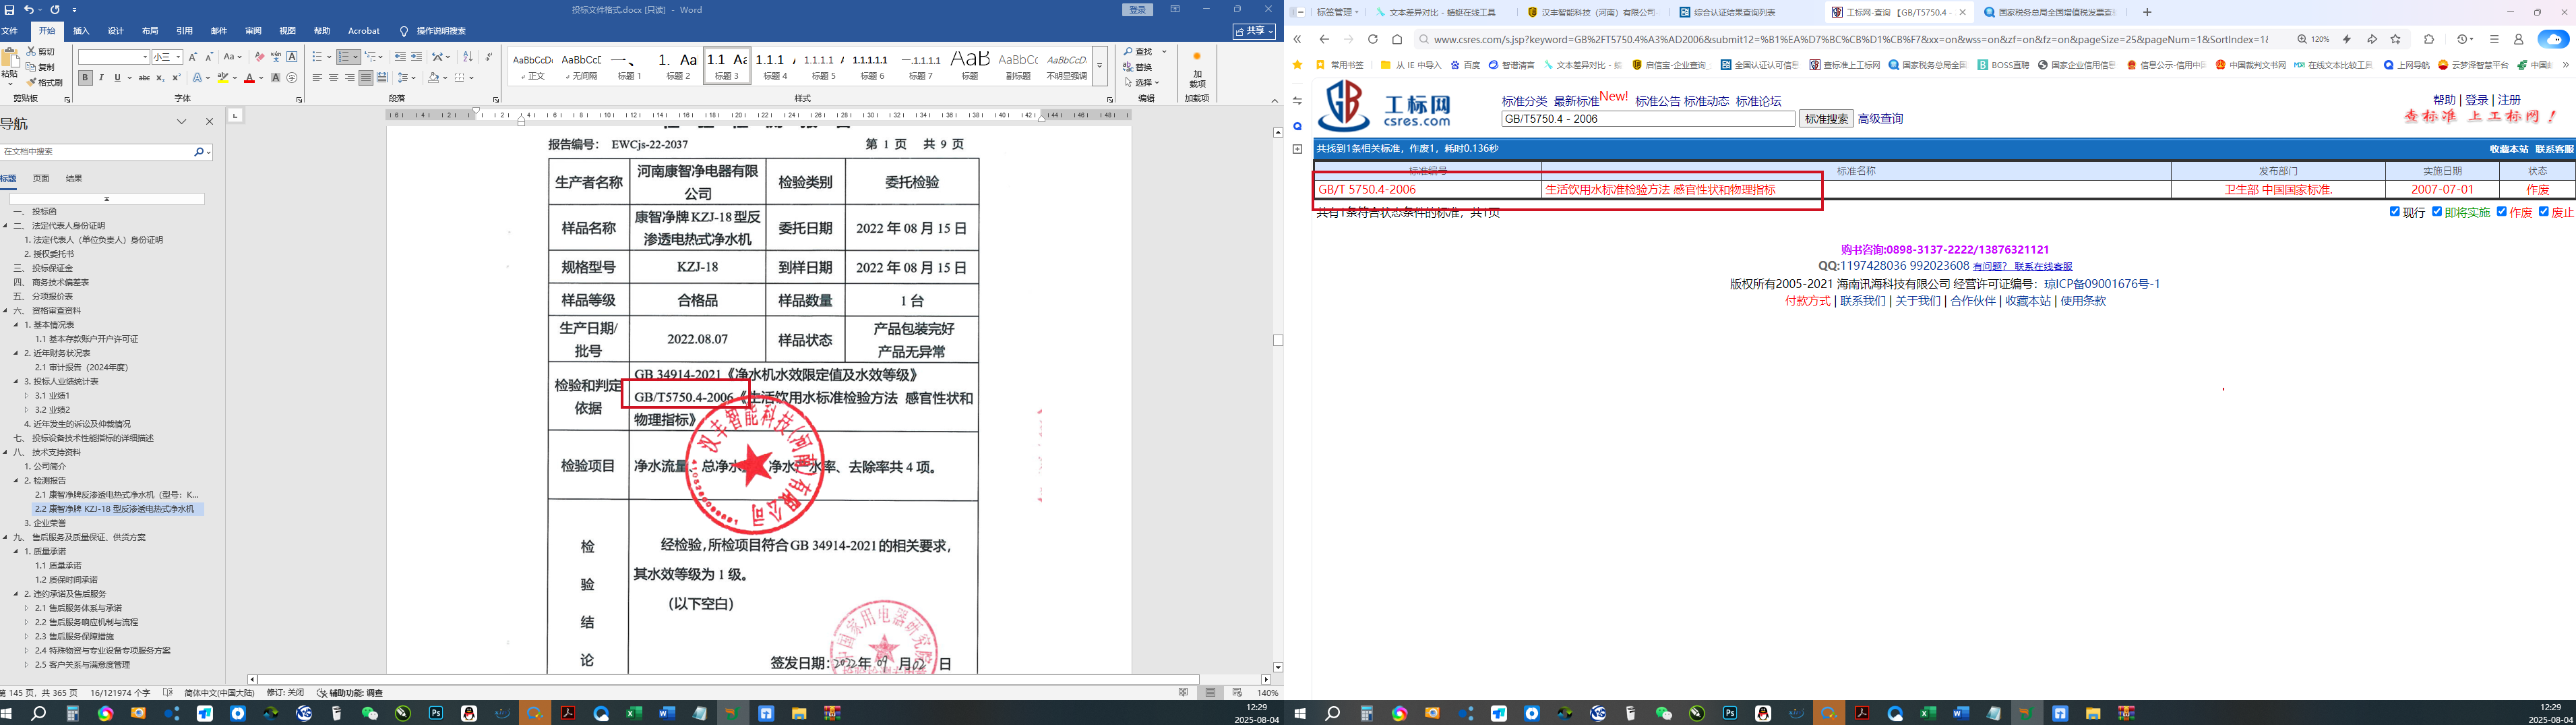Click the navigation search box 在文档中搜索
2576x725 pixels.
[x=97, y=152]
